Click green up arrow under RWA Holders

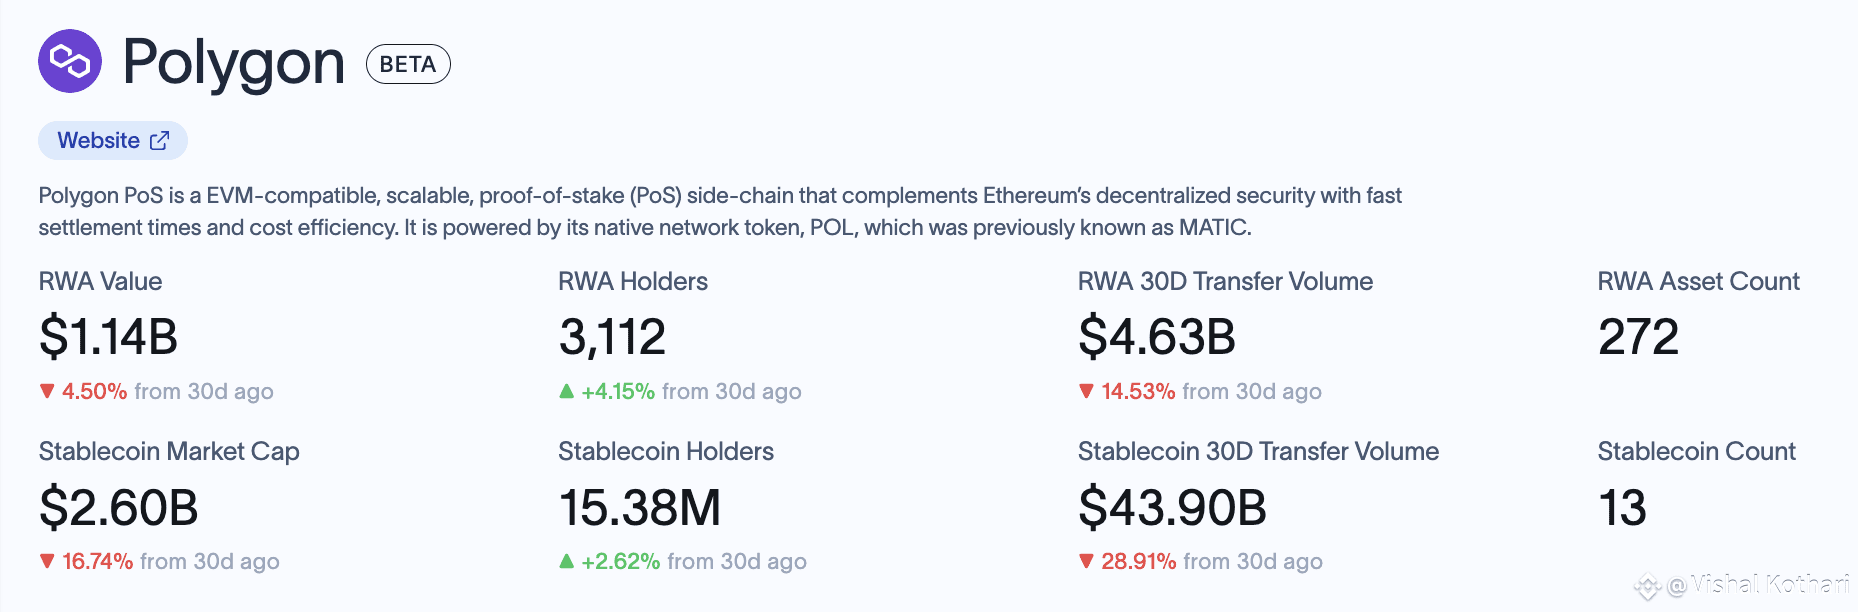566,391
